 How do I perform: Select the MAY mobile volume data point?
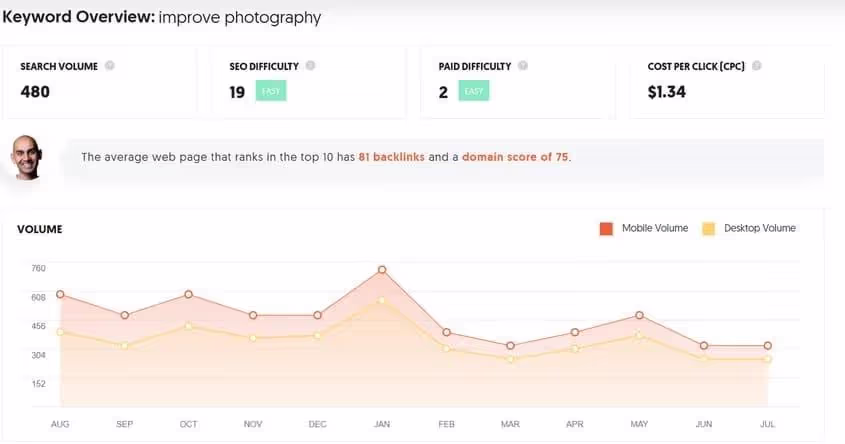pos(639,315)
